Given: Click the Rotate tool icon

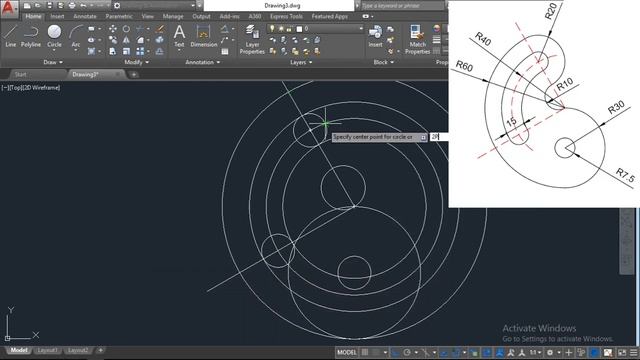Looking at the screenshot, I should pos(126,29).
